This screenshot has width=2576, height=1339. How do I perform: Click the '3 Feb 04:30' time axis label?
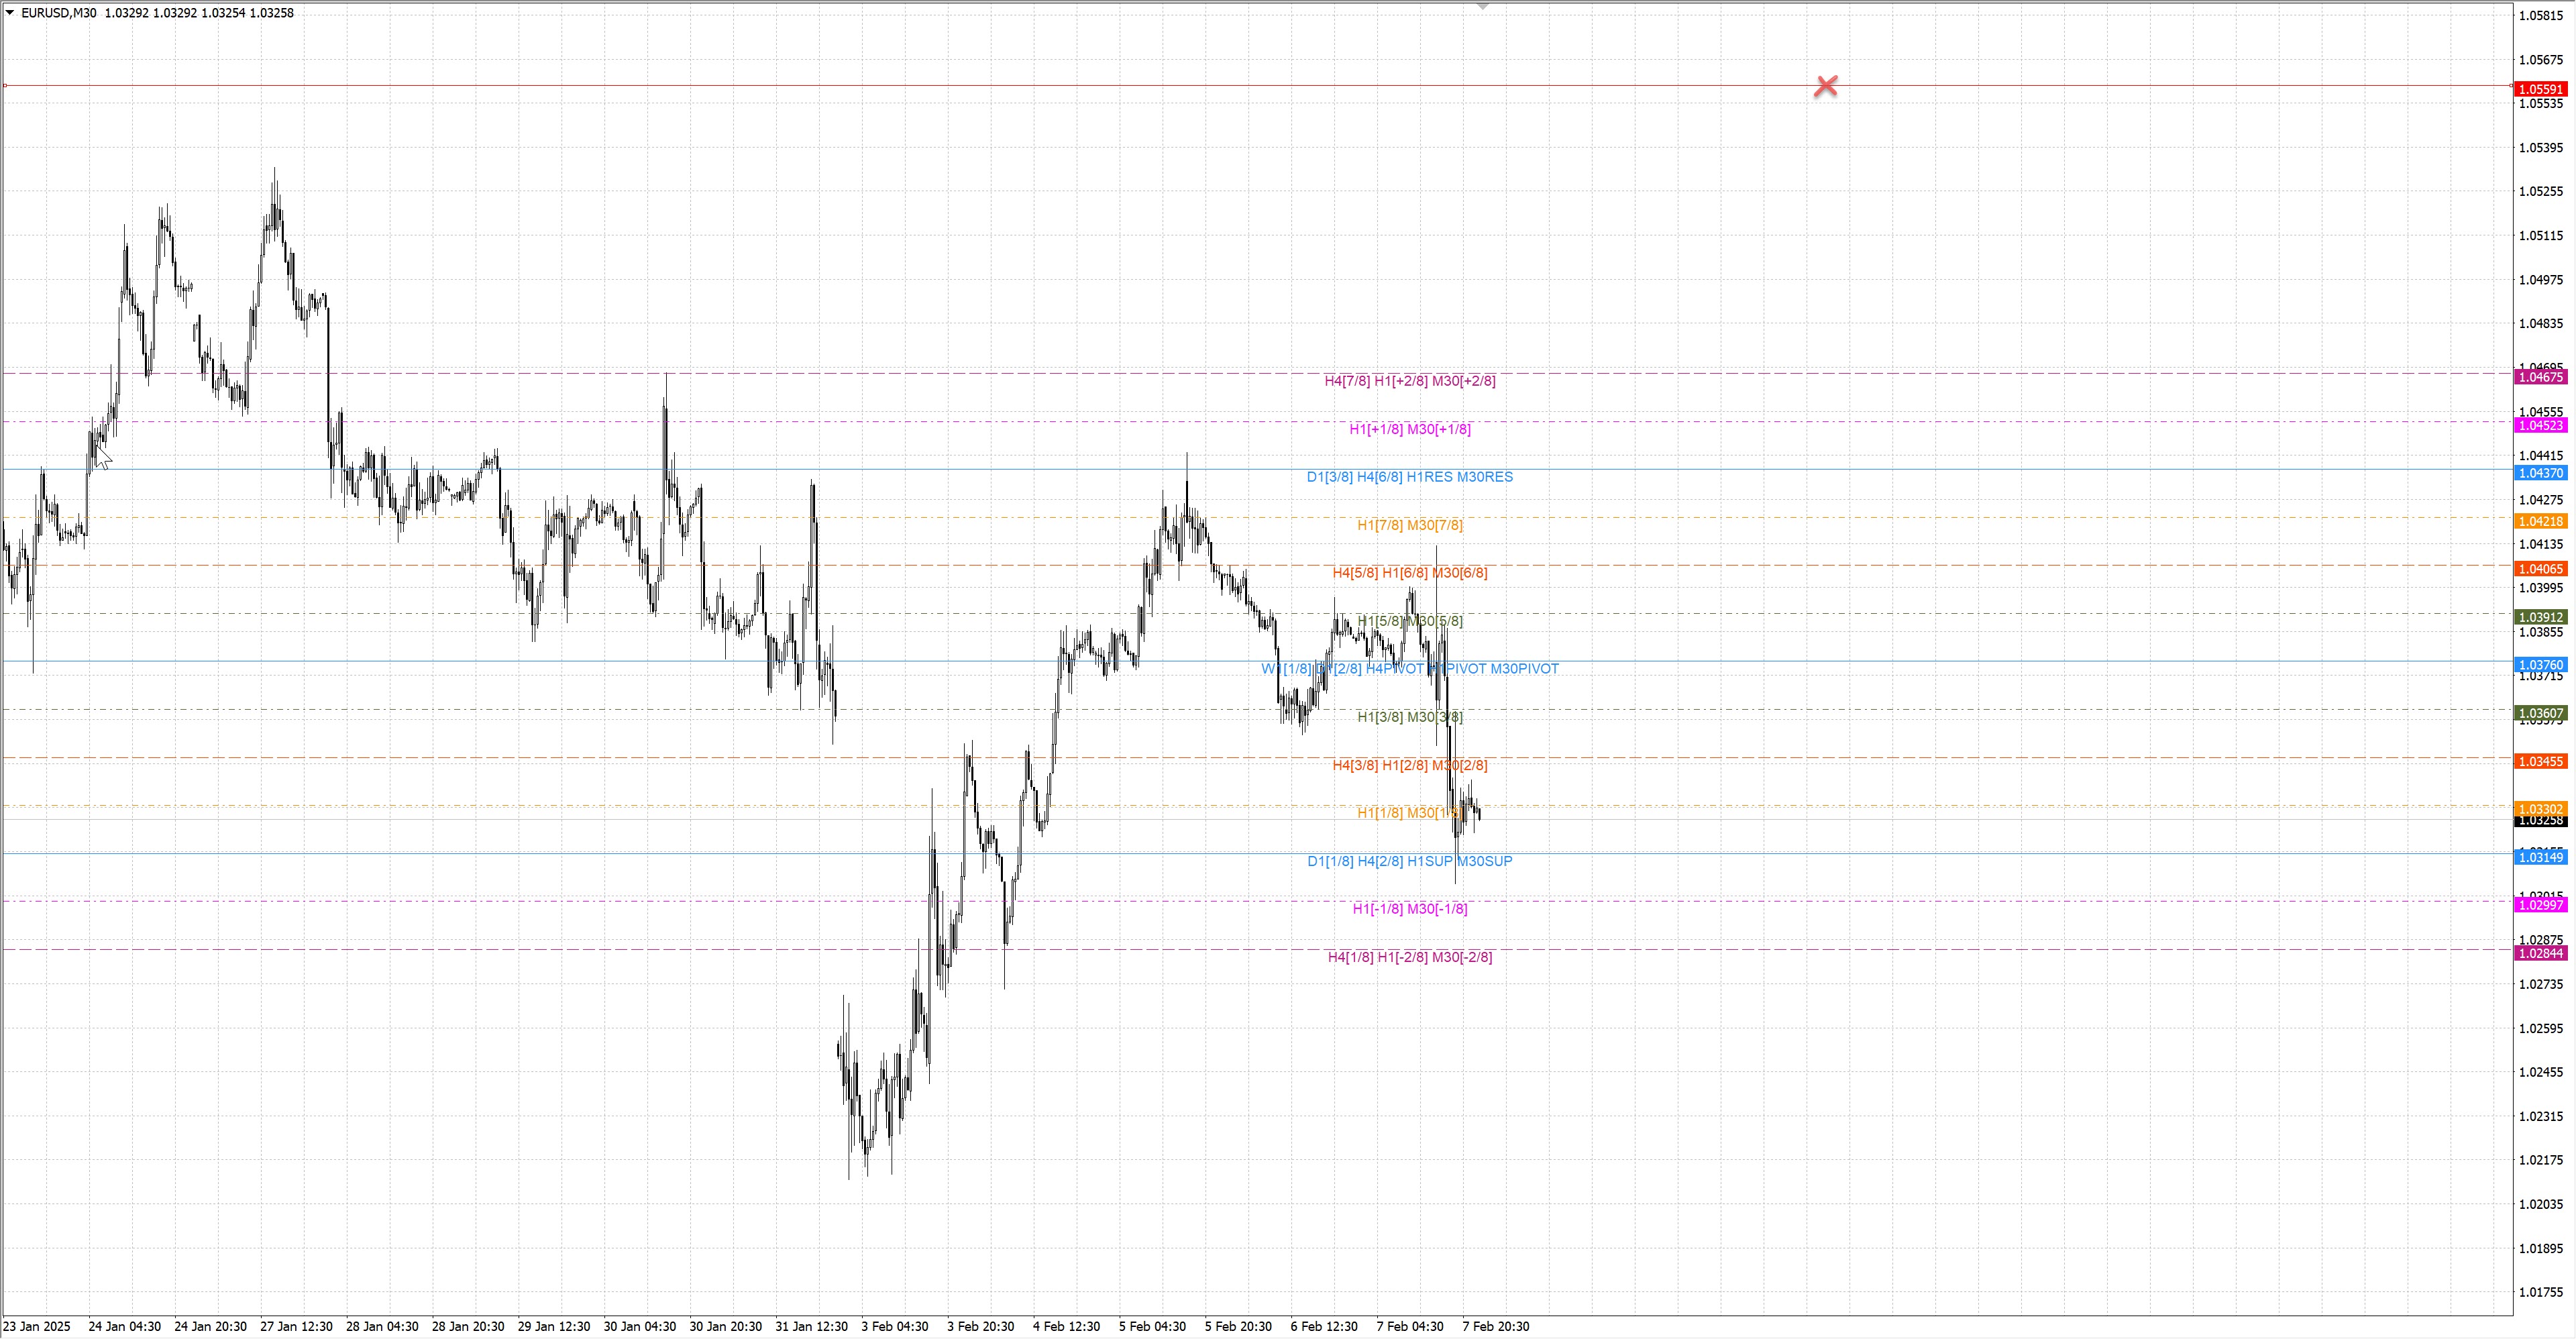[x=894, y=1326]
